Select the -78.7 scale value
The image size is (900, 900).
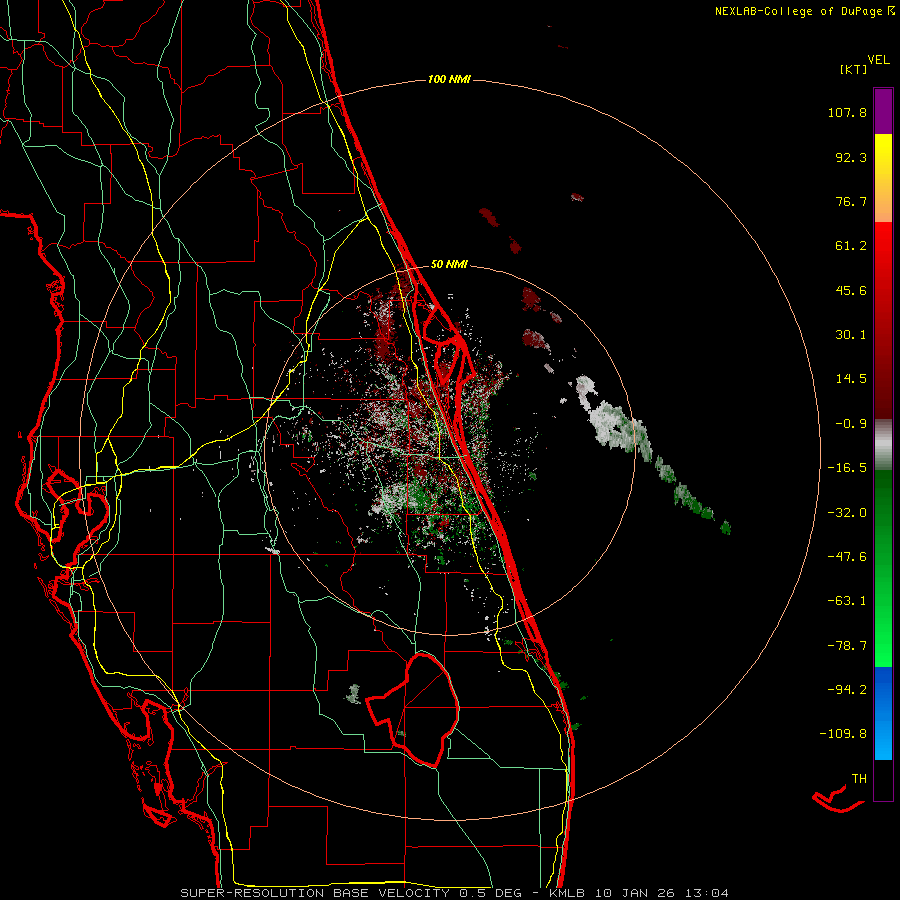click(847, 646)
